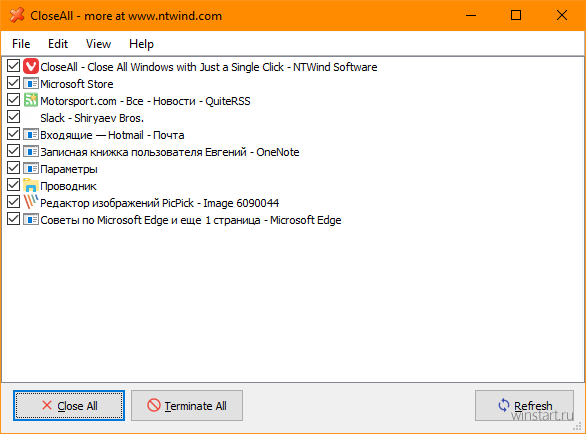The image size is (586, 434).
Task: Click the Microsoft Store app icon
Action: [x=31, y=83]
